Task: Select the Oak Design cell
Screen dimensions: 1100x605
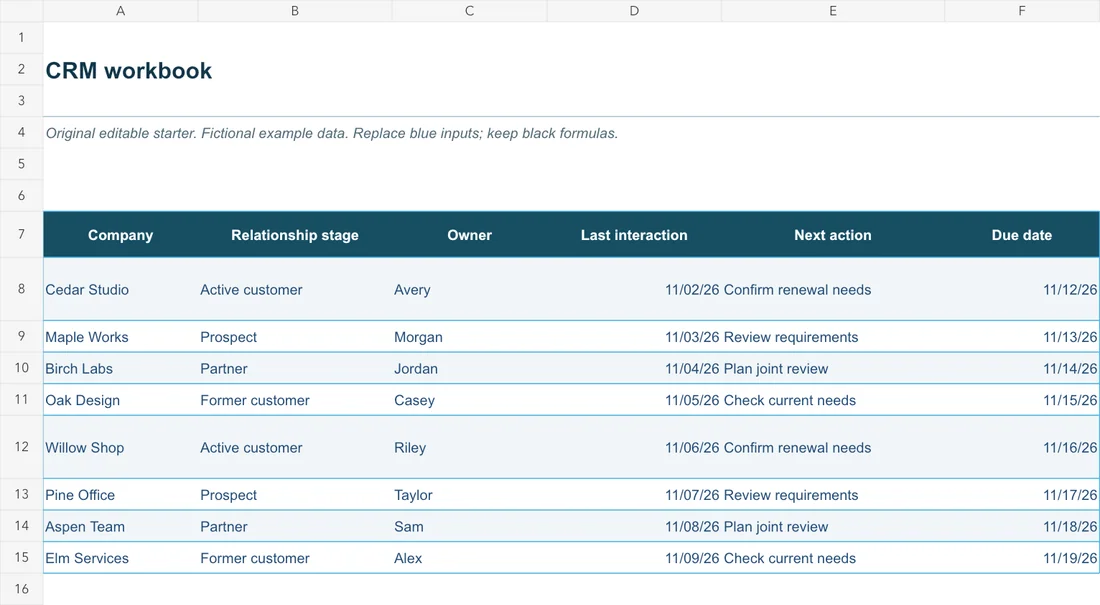Action: [x=121, y=400]
